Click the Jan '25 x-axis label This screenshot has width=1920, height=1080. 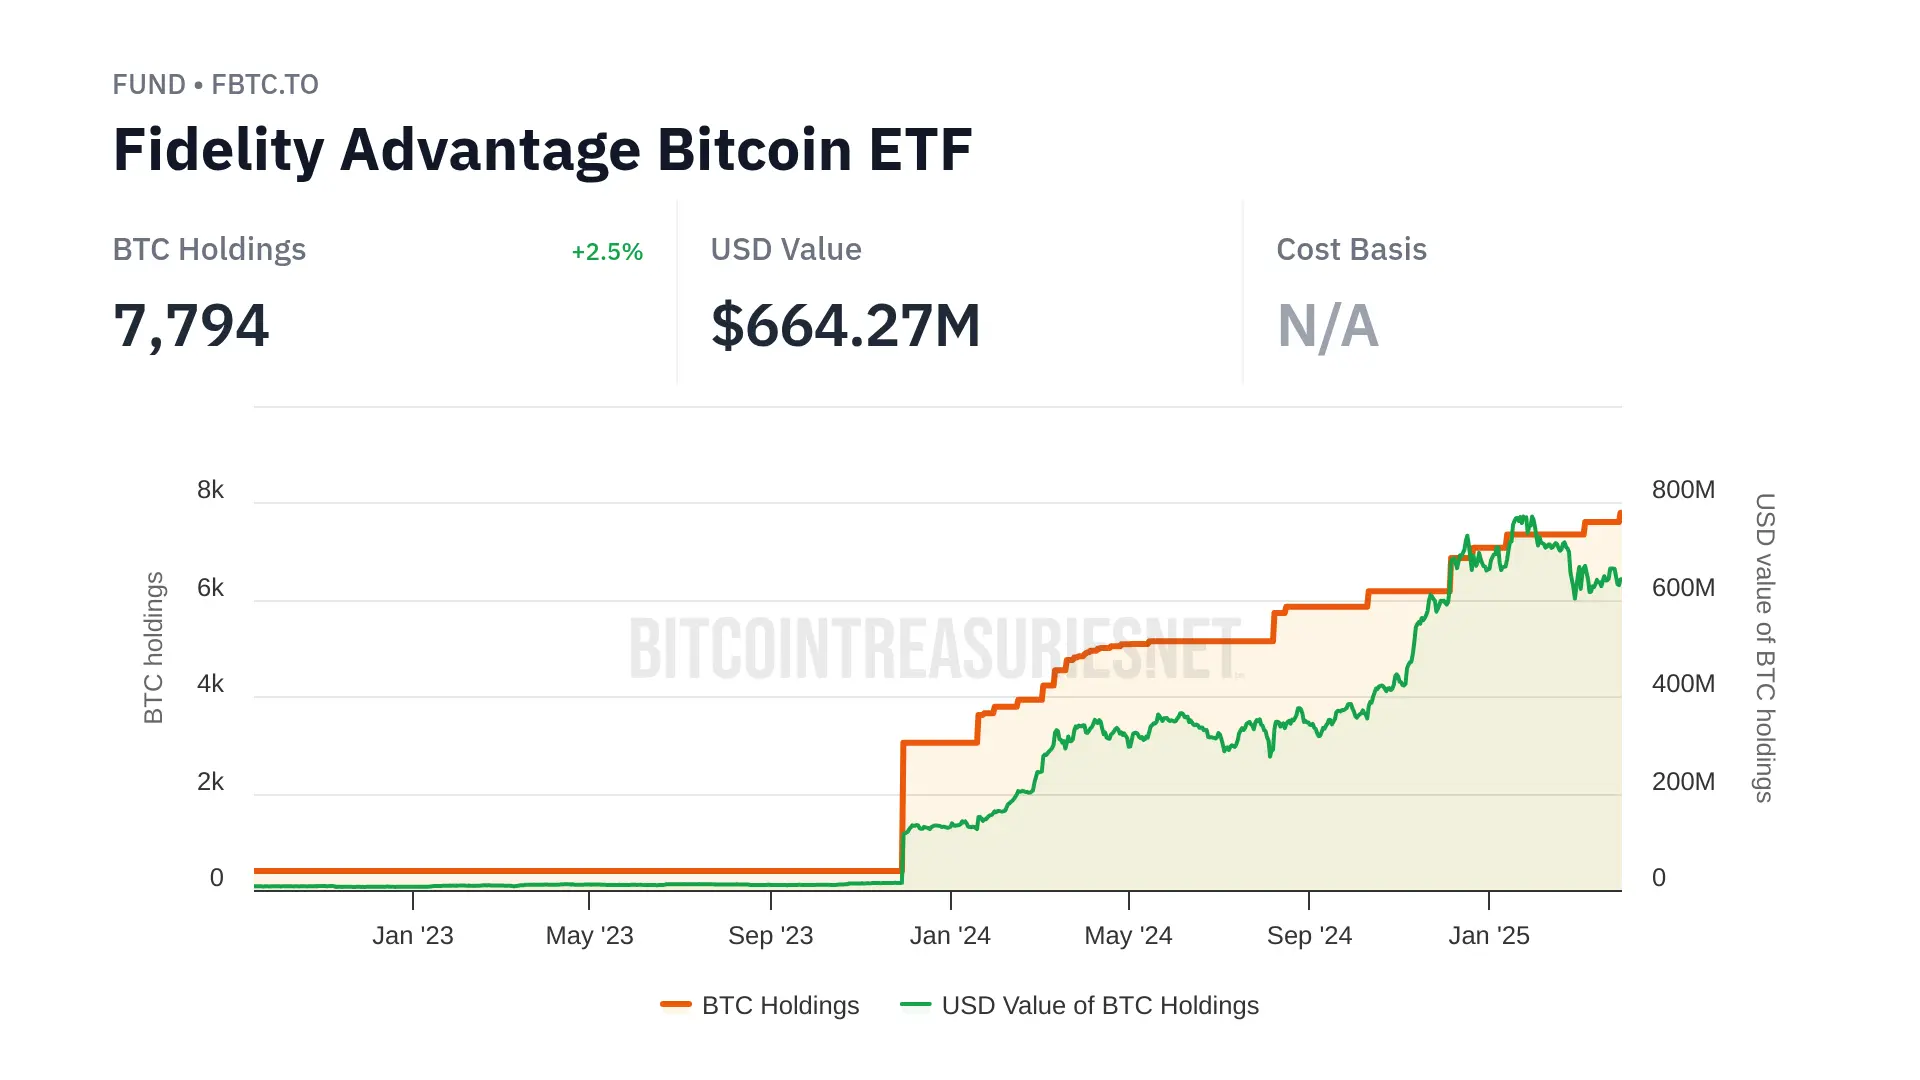(x=1489, y=936)
